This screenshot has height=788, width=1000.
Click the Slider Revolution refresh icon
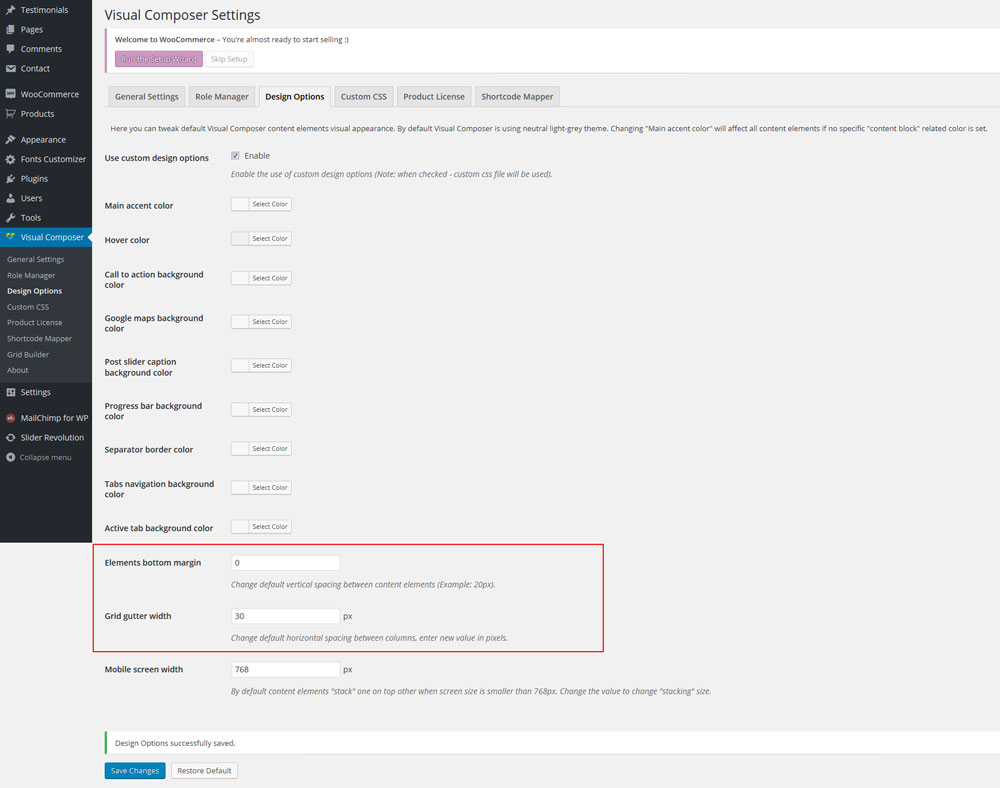click(x=10, y=438)
